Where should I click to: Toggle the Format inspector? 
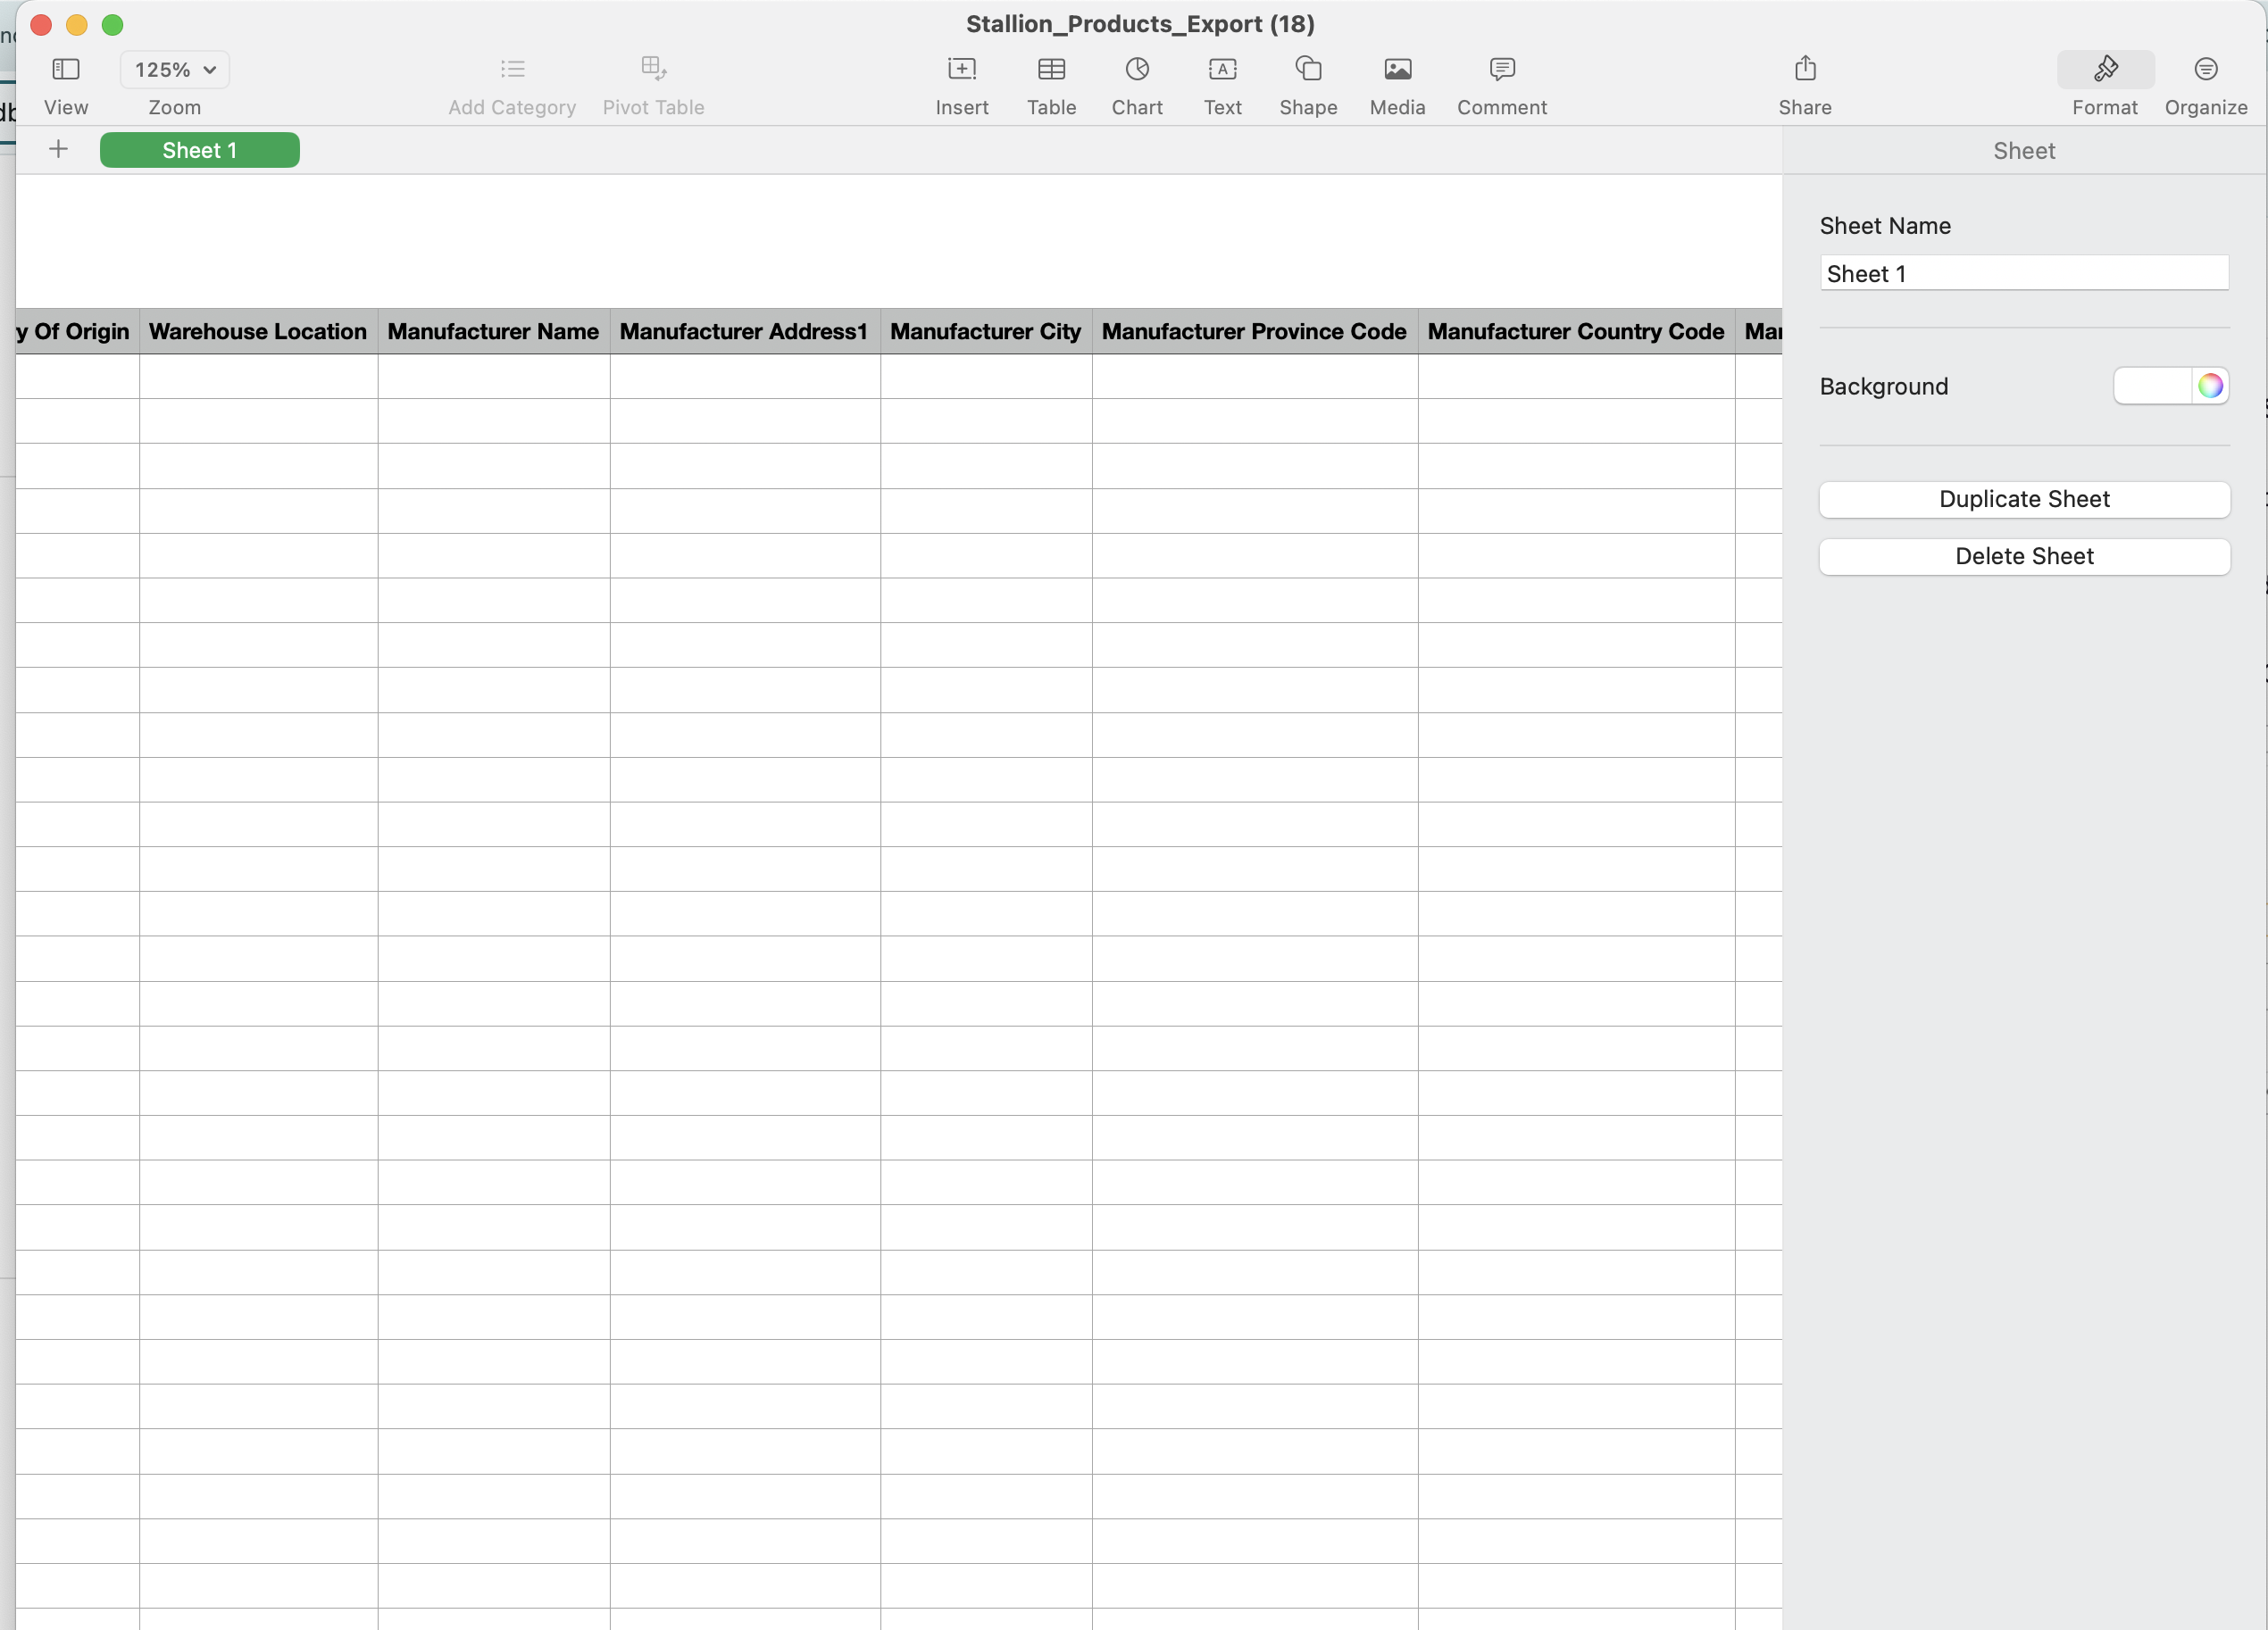[x=2105, y=70]
